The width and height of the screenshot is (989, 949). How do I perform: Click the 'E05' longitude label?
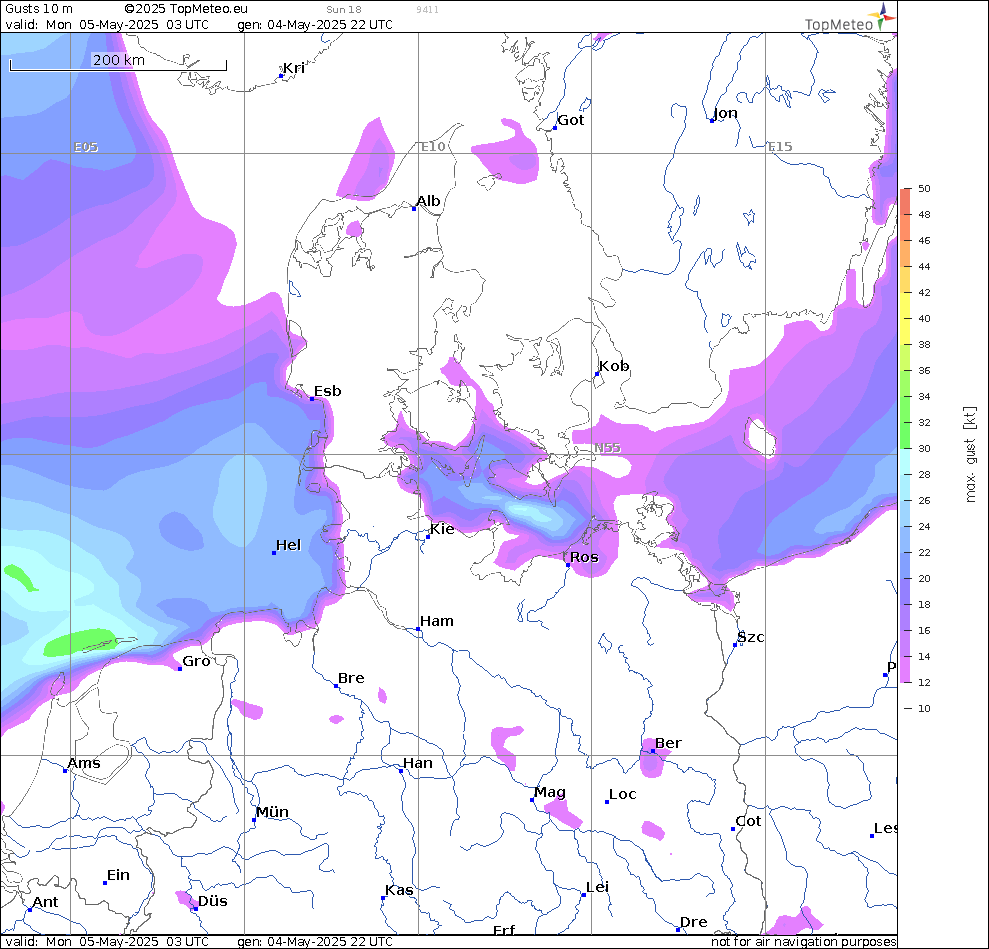[x=86, y=147]
